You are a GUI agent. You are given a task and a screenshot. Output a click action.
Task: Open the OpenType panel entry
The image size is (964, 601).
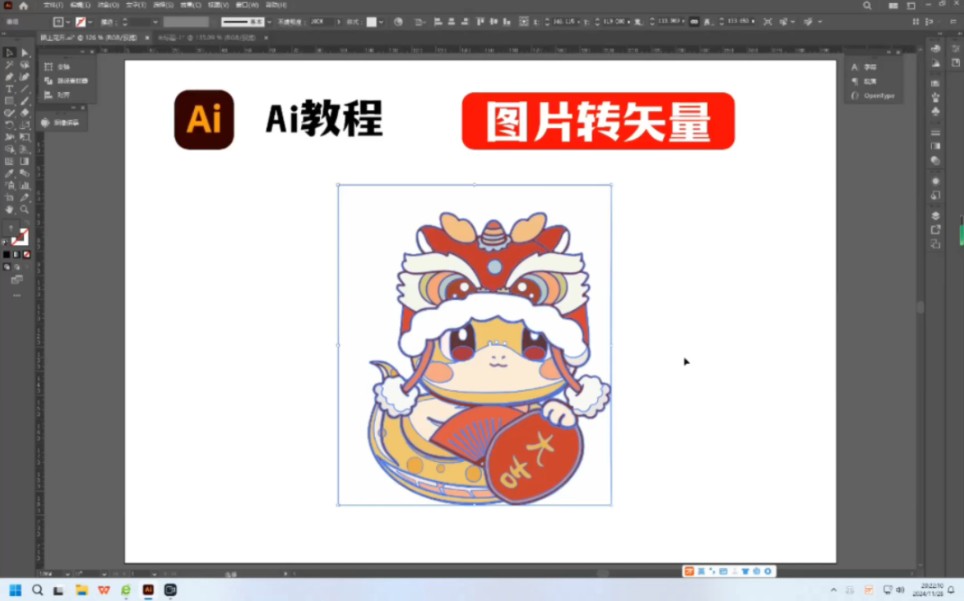(874, 96)
